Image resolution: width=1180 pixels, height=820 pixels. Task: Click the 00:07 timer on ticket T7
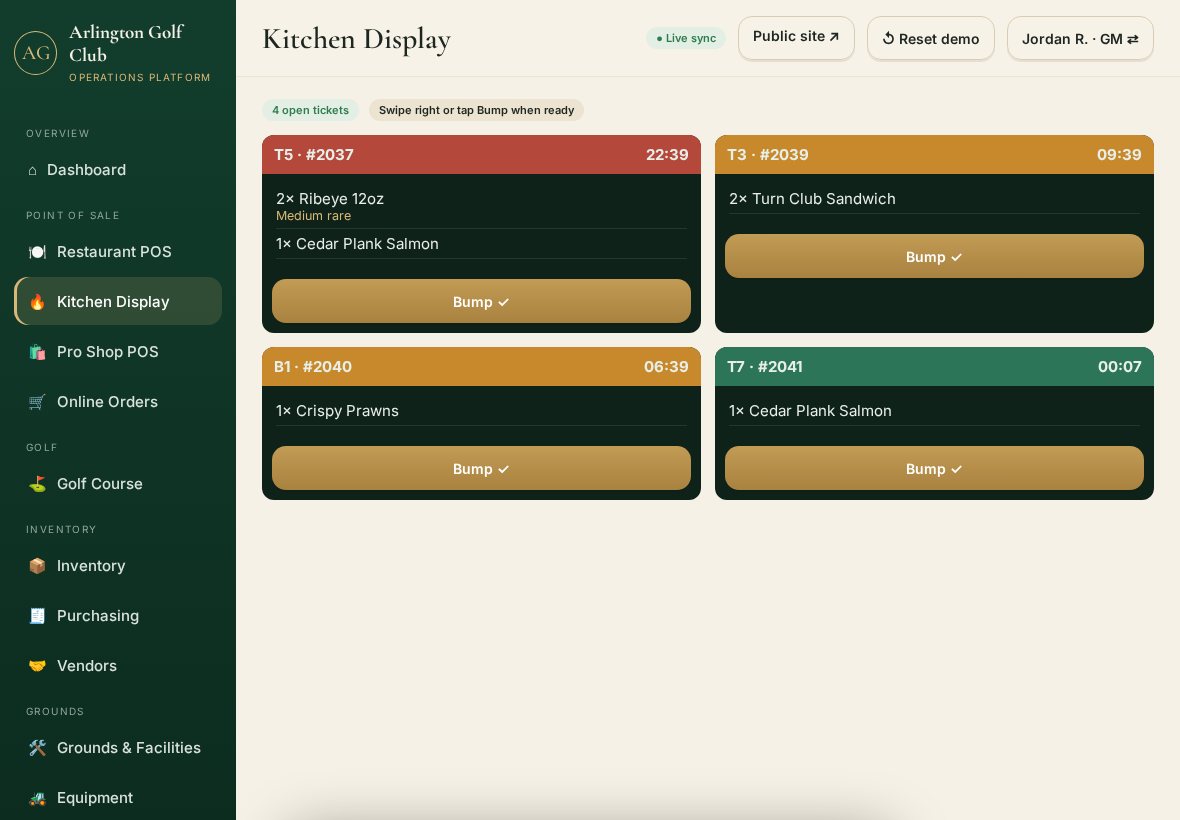pos(1120,367)
